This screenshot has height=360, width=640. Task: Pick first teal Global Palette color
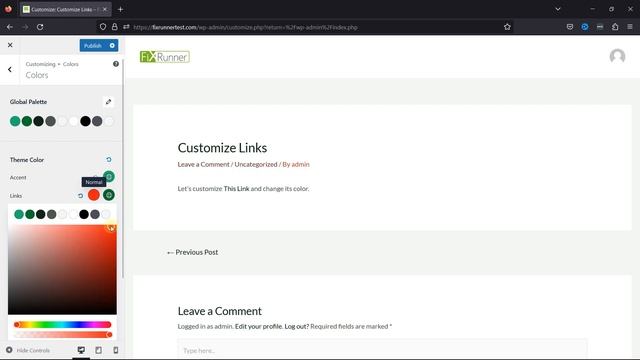(x=15, y=121)
